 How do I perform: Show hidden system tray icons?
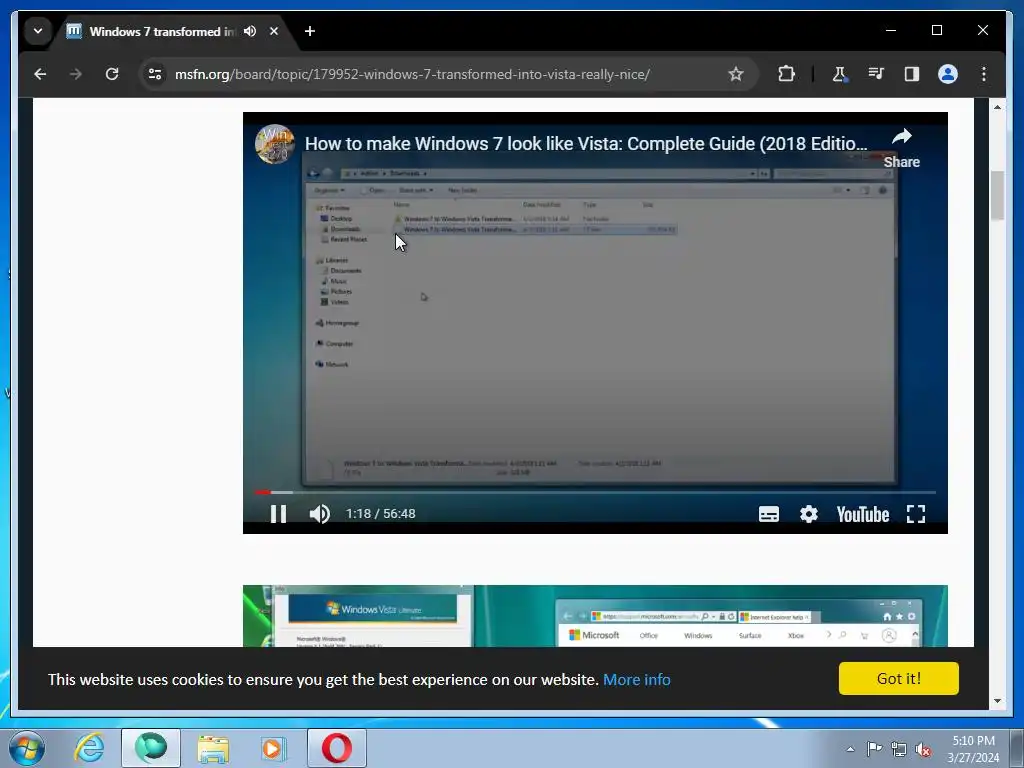(x=850, y=749)
